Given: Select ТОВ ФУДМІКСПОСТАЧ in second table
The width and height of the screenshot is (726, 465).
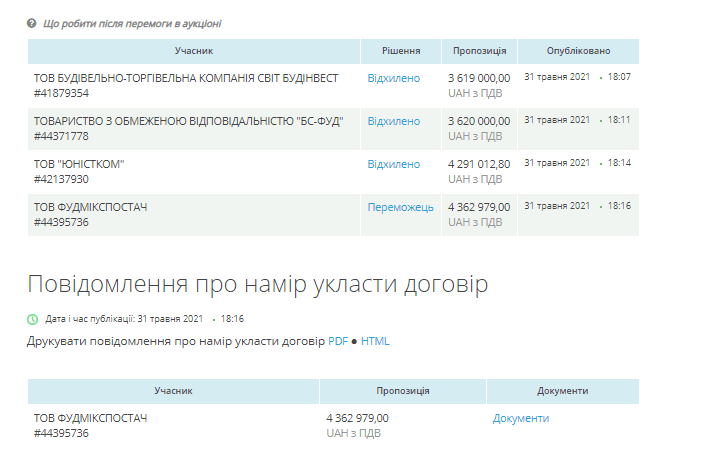Looking at the screenshot, I should (90, 418).
